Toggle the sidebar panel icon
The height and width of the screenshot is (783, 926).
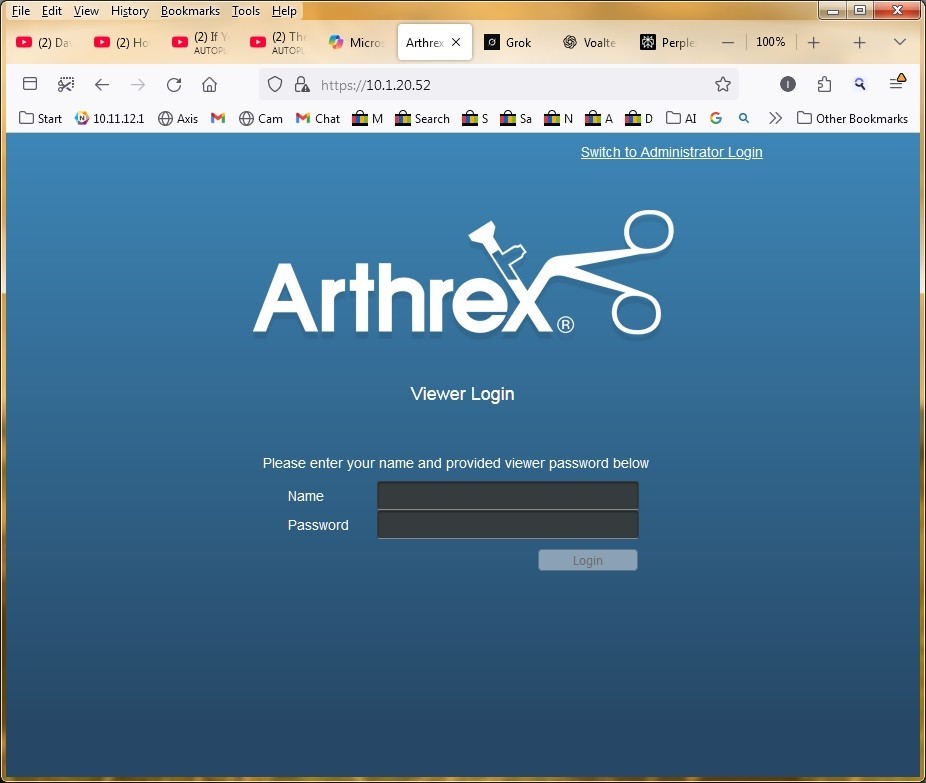(30, 84)
